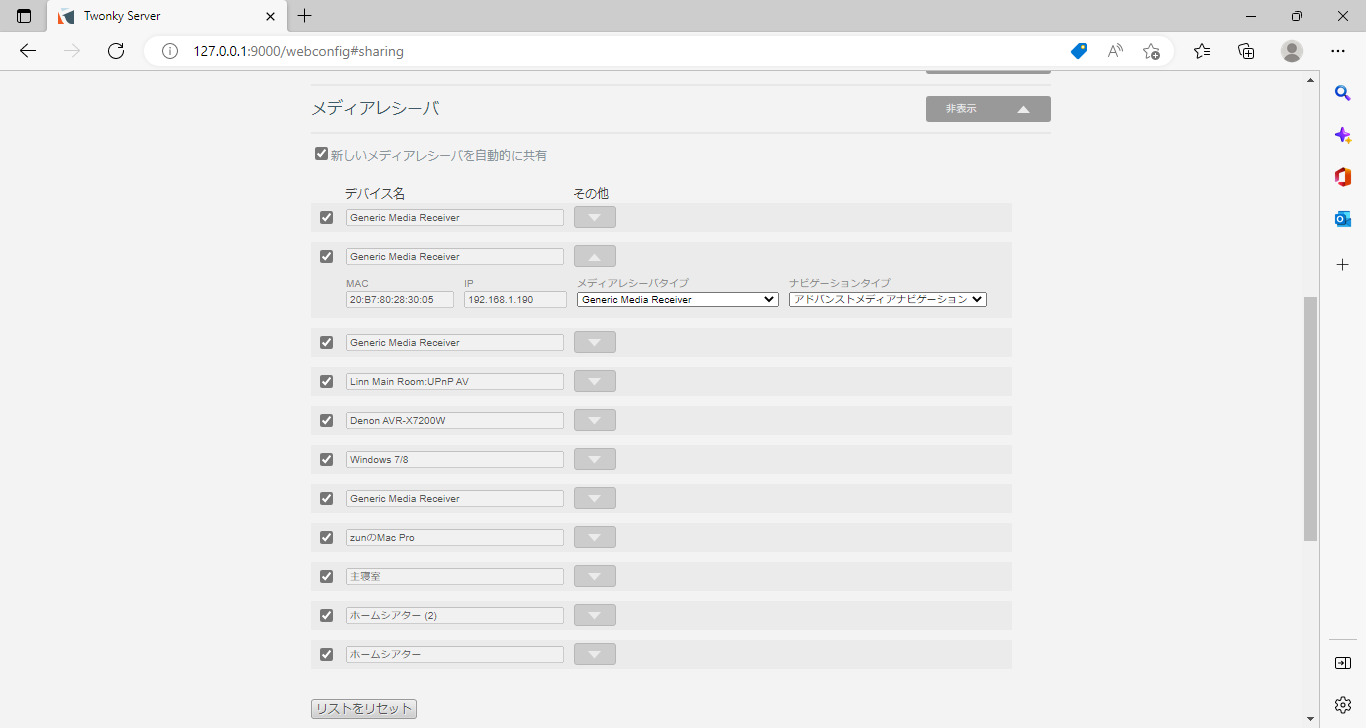Click the メディアレシーバ section heading
The height and width of the screenshot is (728, 1366).
(x=375, y=108)
